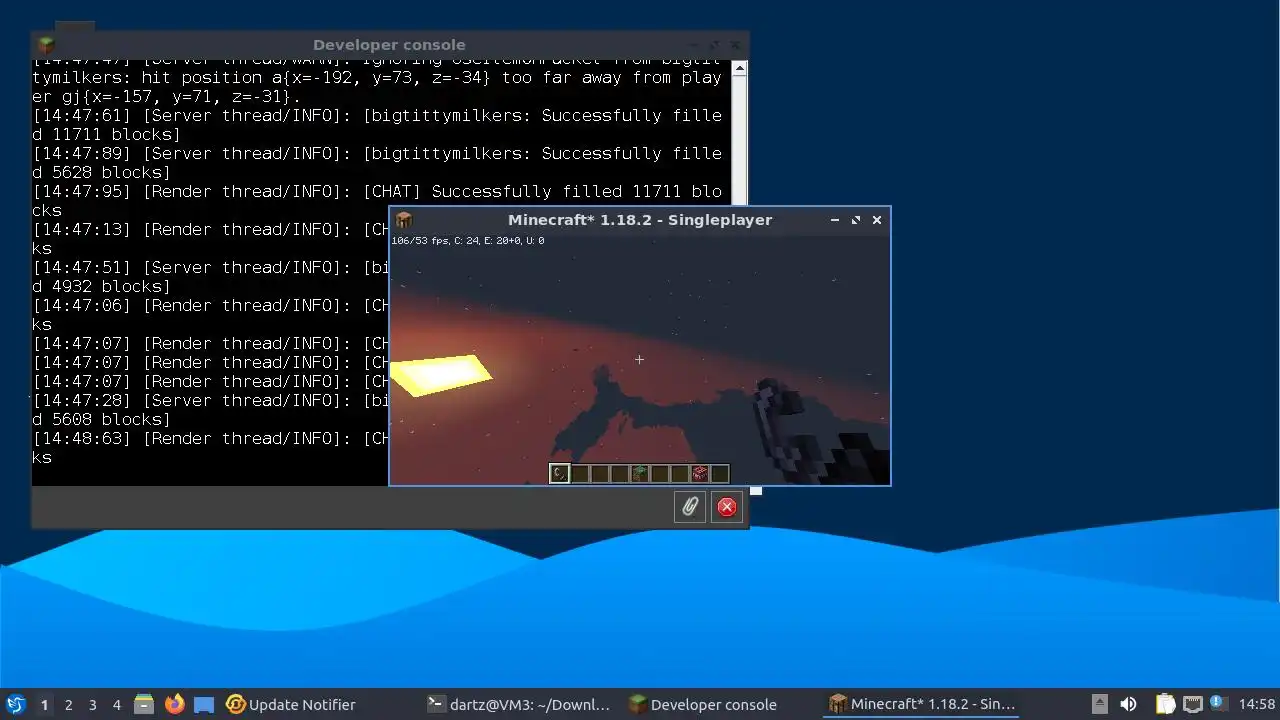
Task: Click the '[14:47:51] [Server thread/INFO]' line
Action: pos(192,267)
